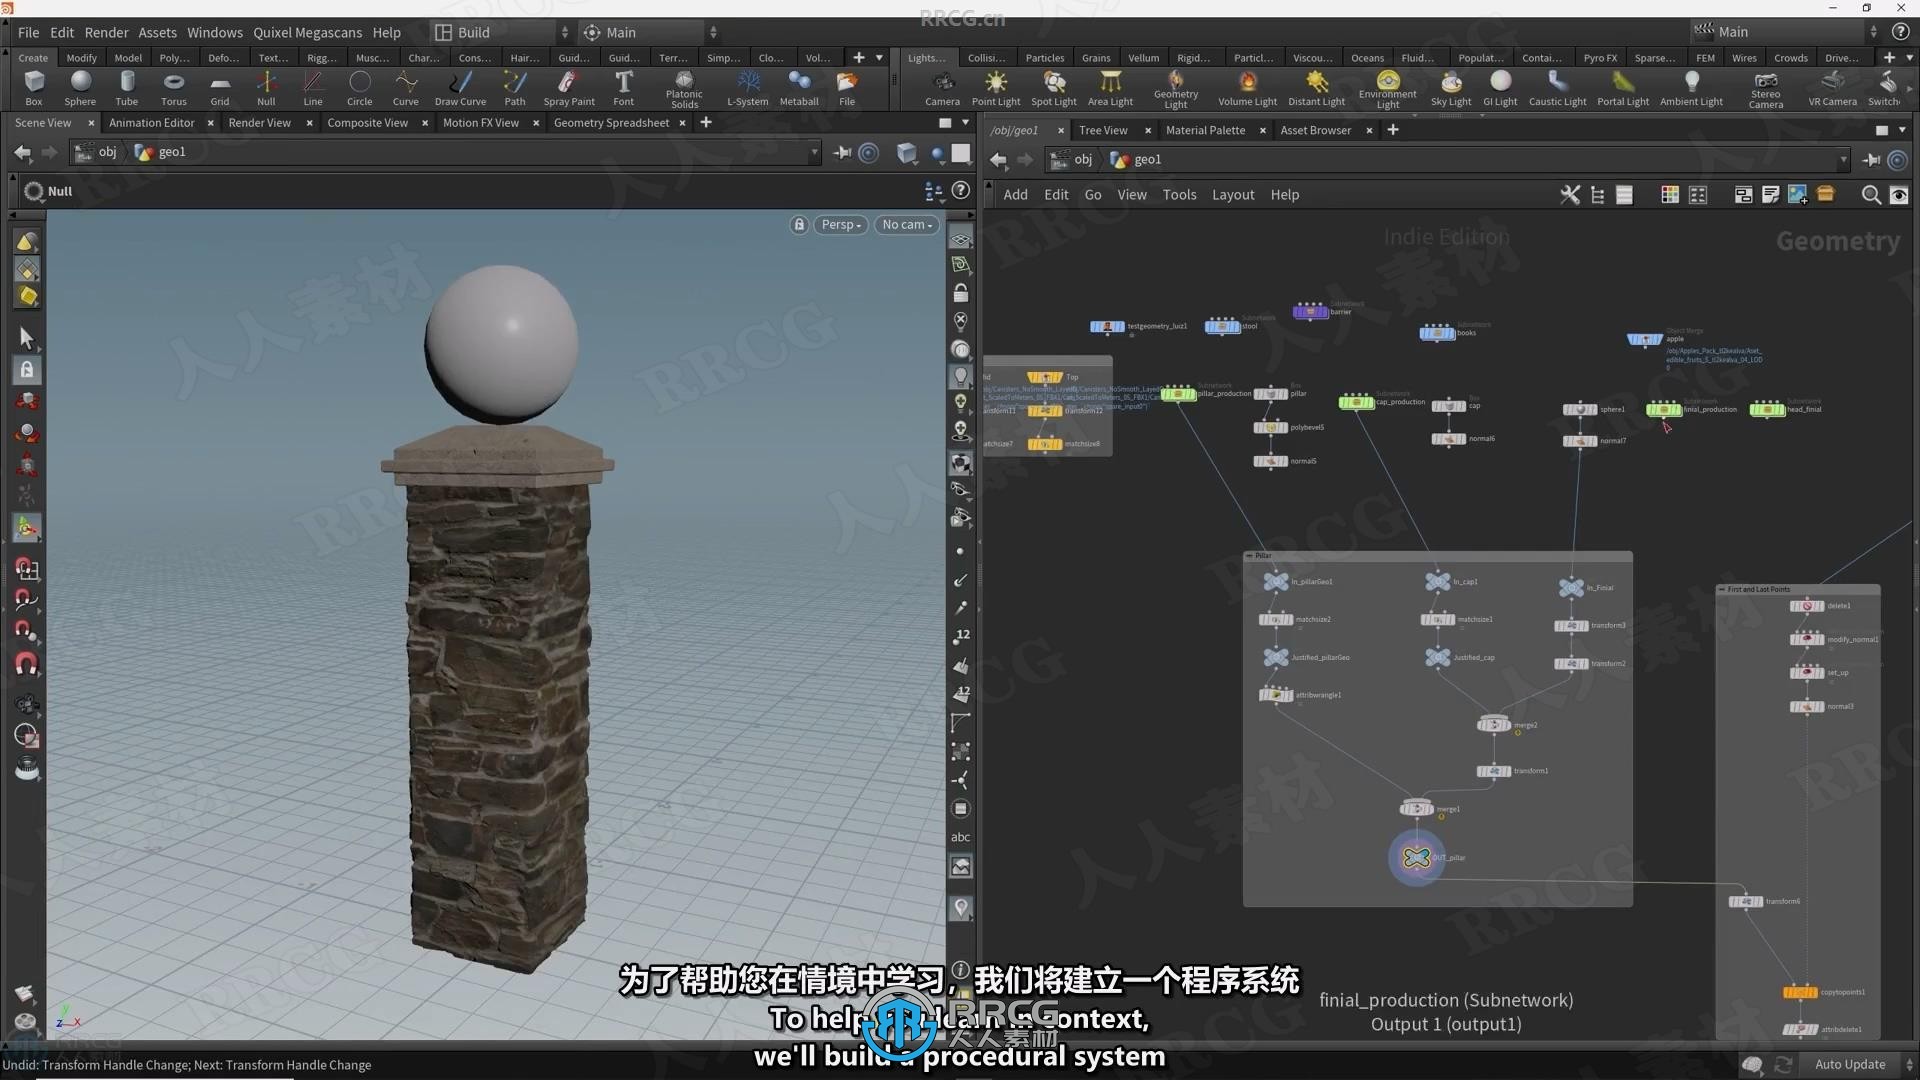Select the Grid shelf tool

point(220,87)
